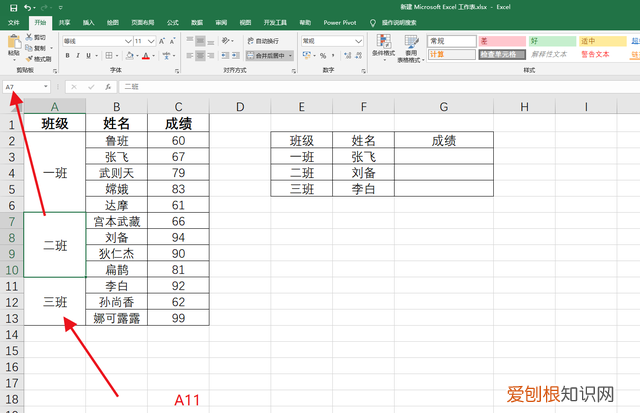Switch to the Power Pivot tab
Screen dimensions: 640x413
click(x=340, y=23)
